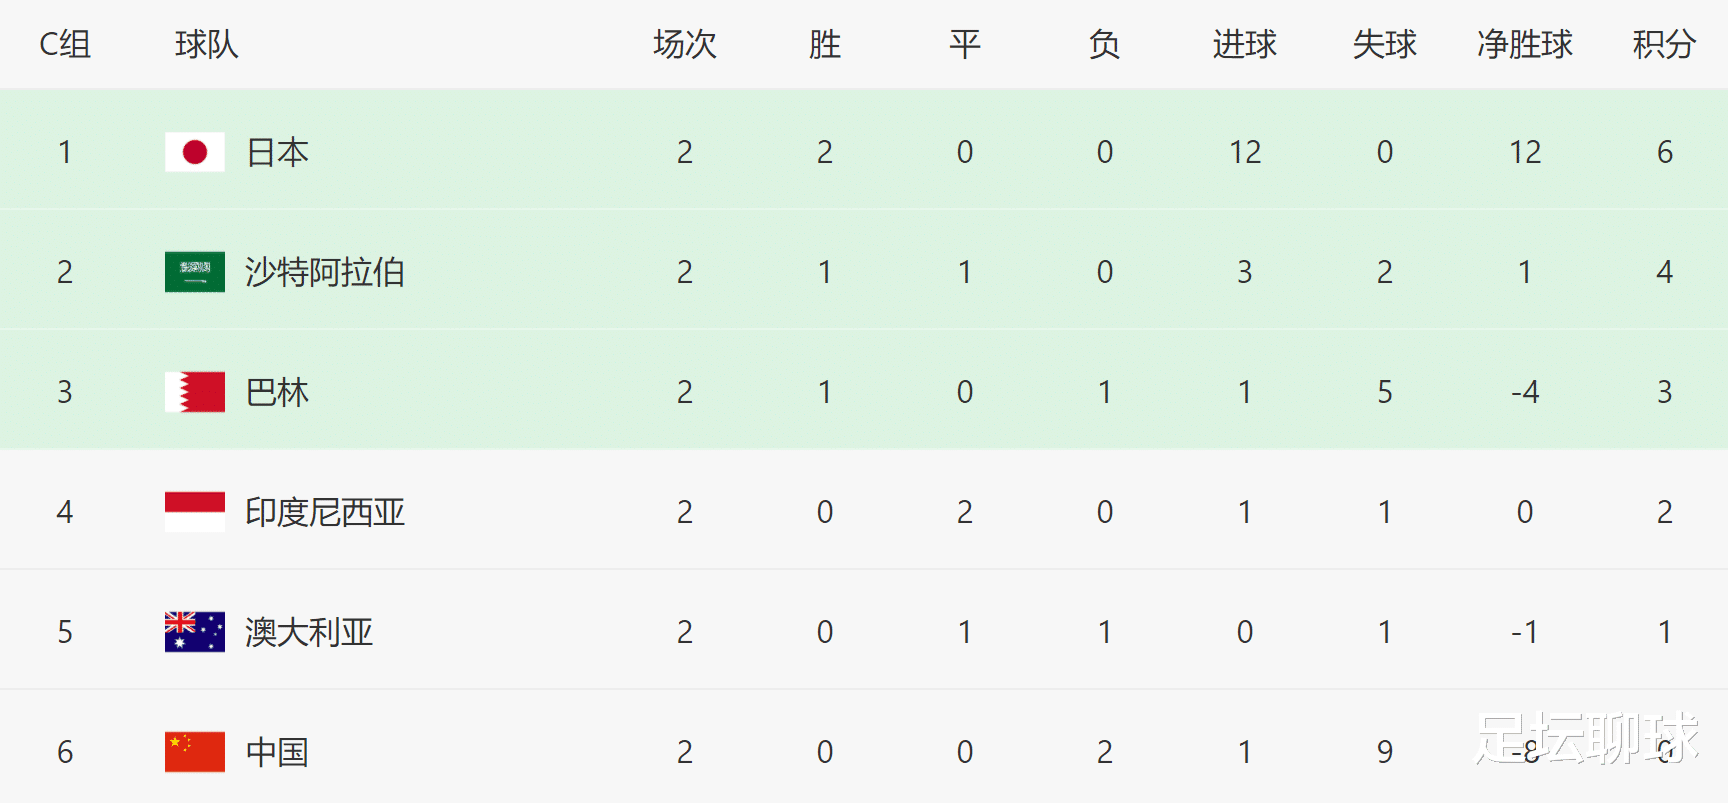Click the 球队 column header
The width and height of the screenshot is (1728, 803).
click(x=207, y=44)
